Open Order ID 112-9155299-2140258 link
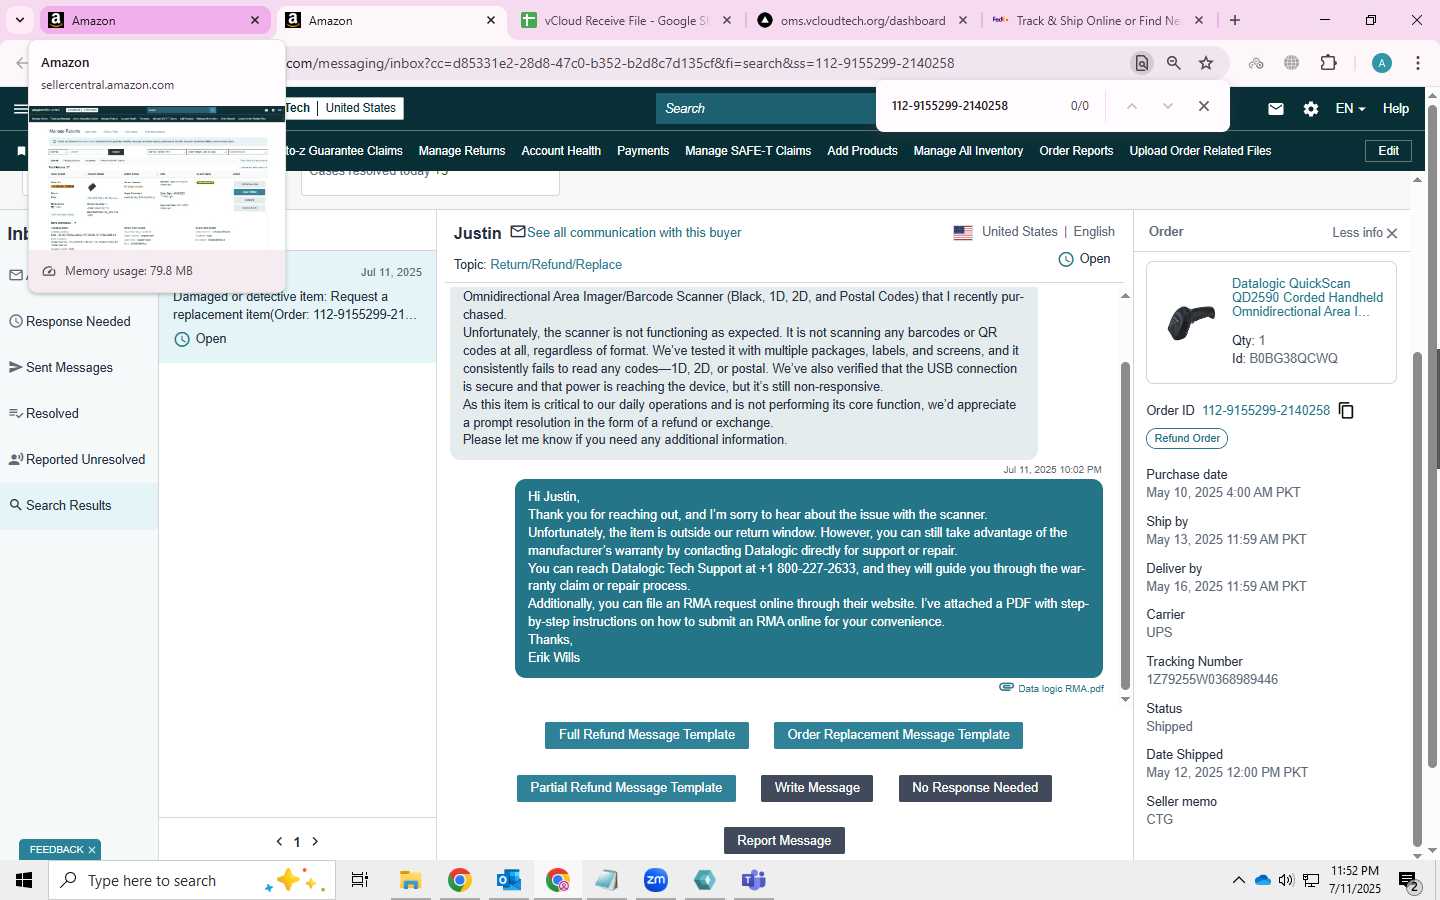 (1266, 411)
